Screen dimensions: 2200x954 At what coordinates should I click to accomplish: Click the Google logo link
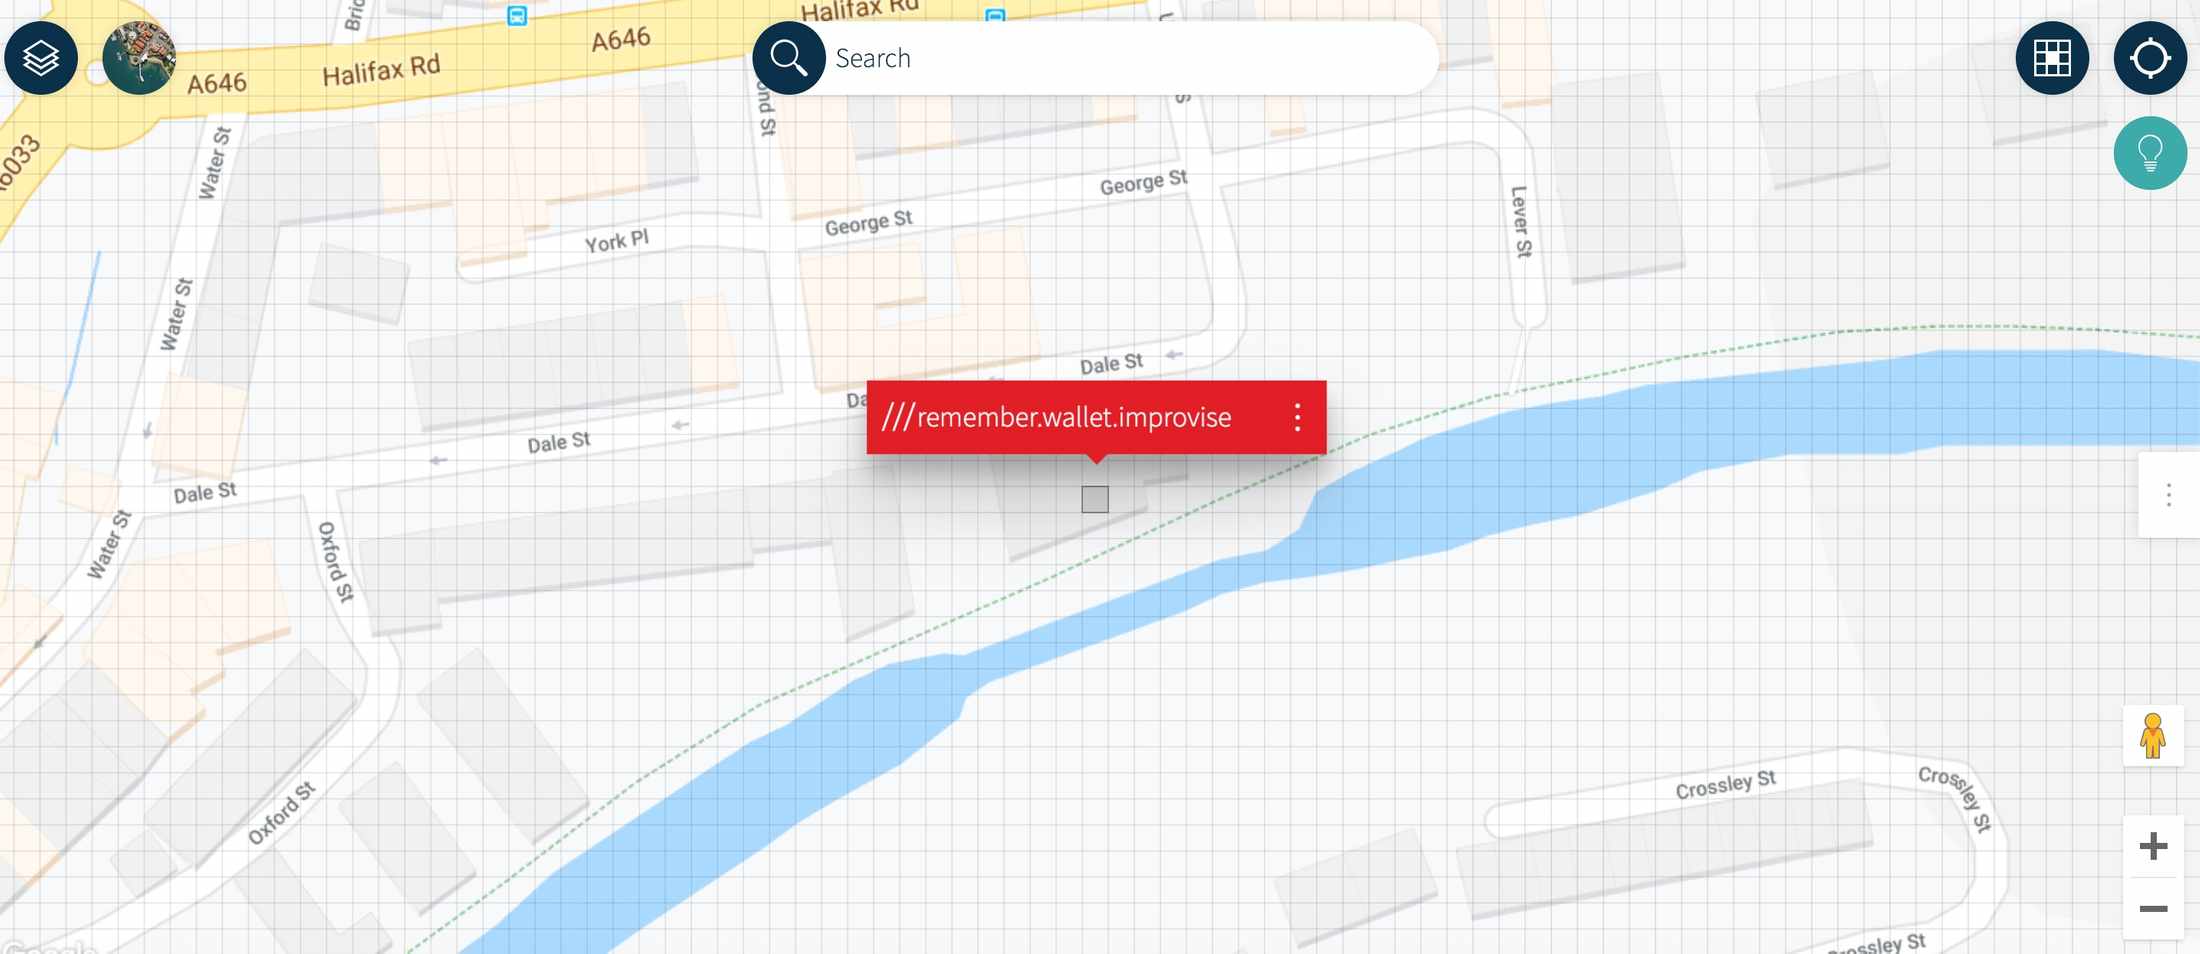click(50, 946)
